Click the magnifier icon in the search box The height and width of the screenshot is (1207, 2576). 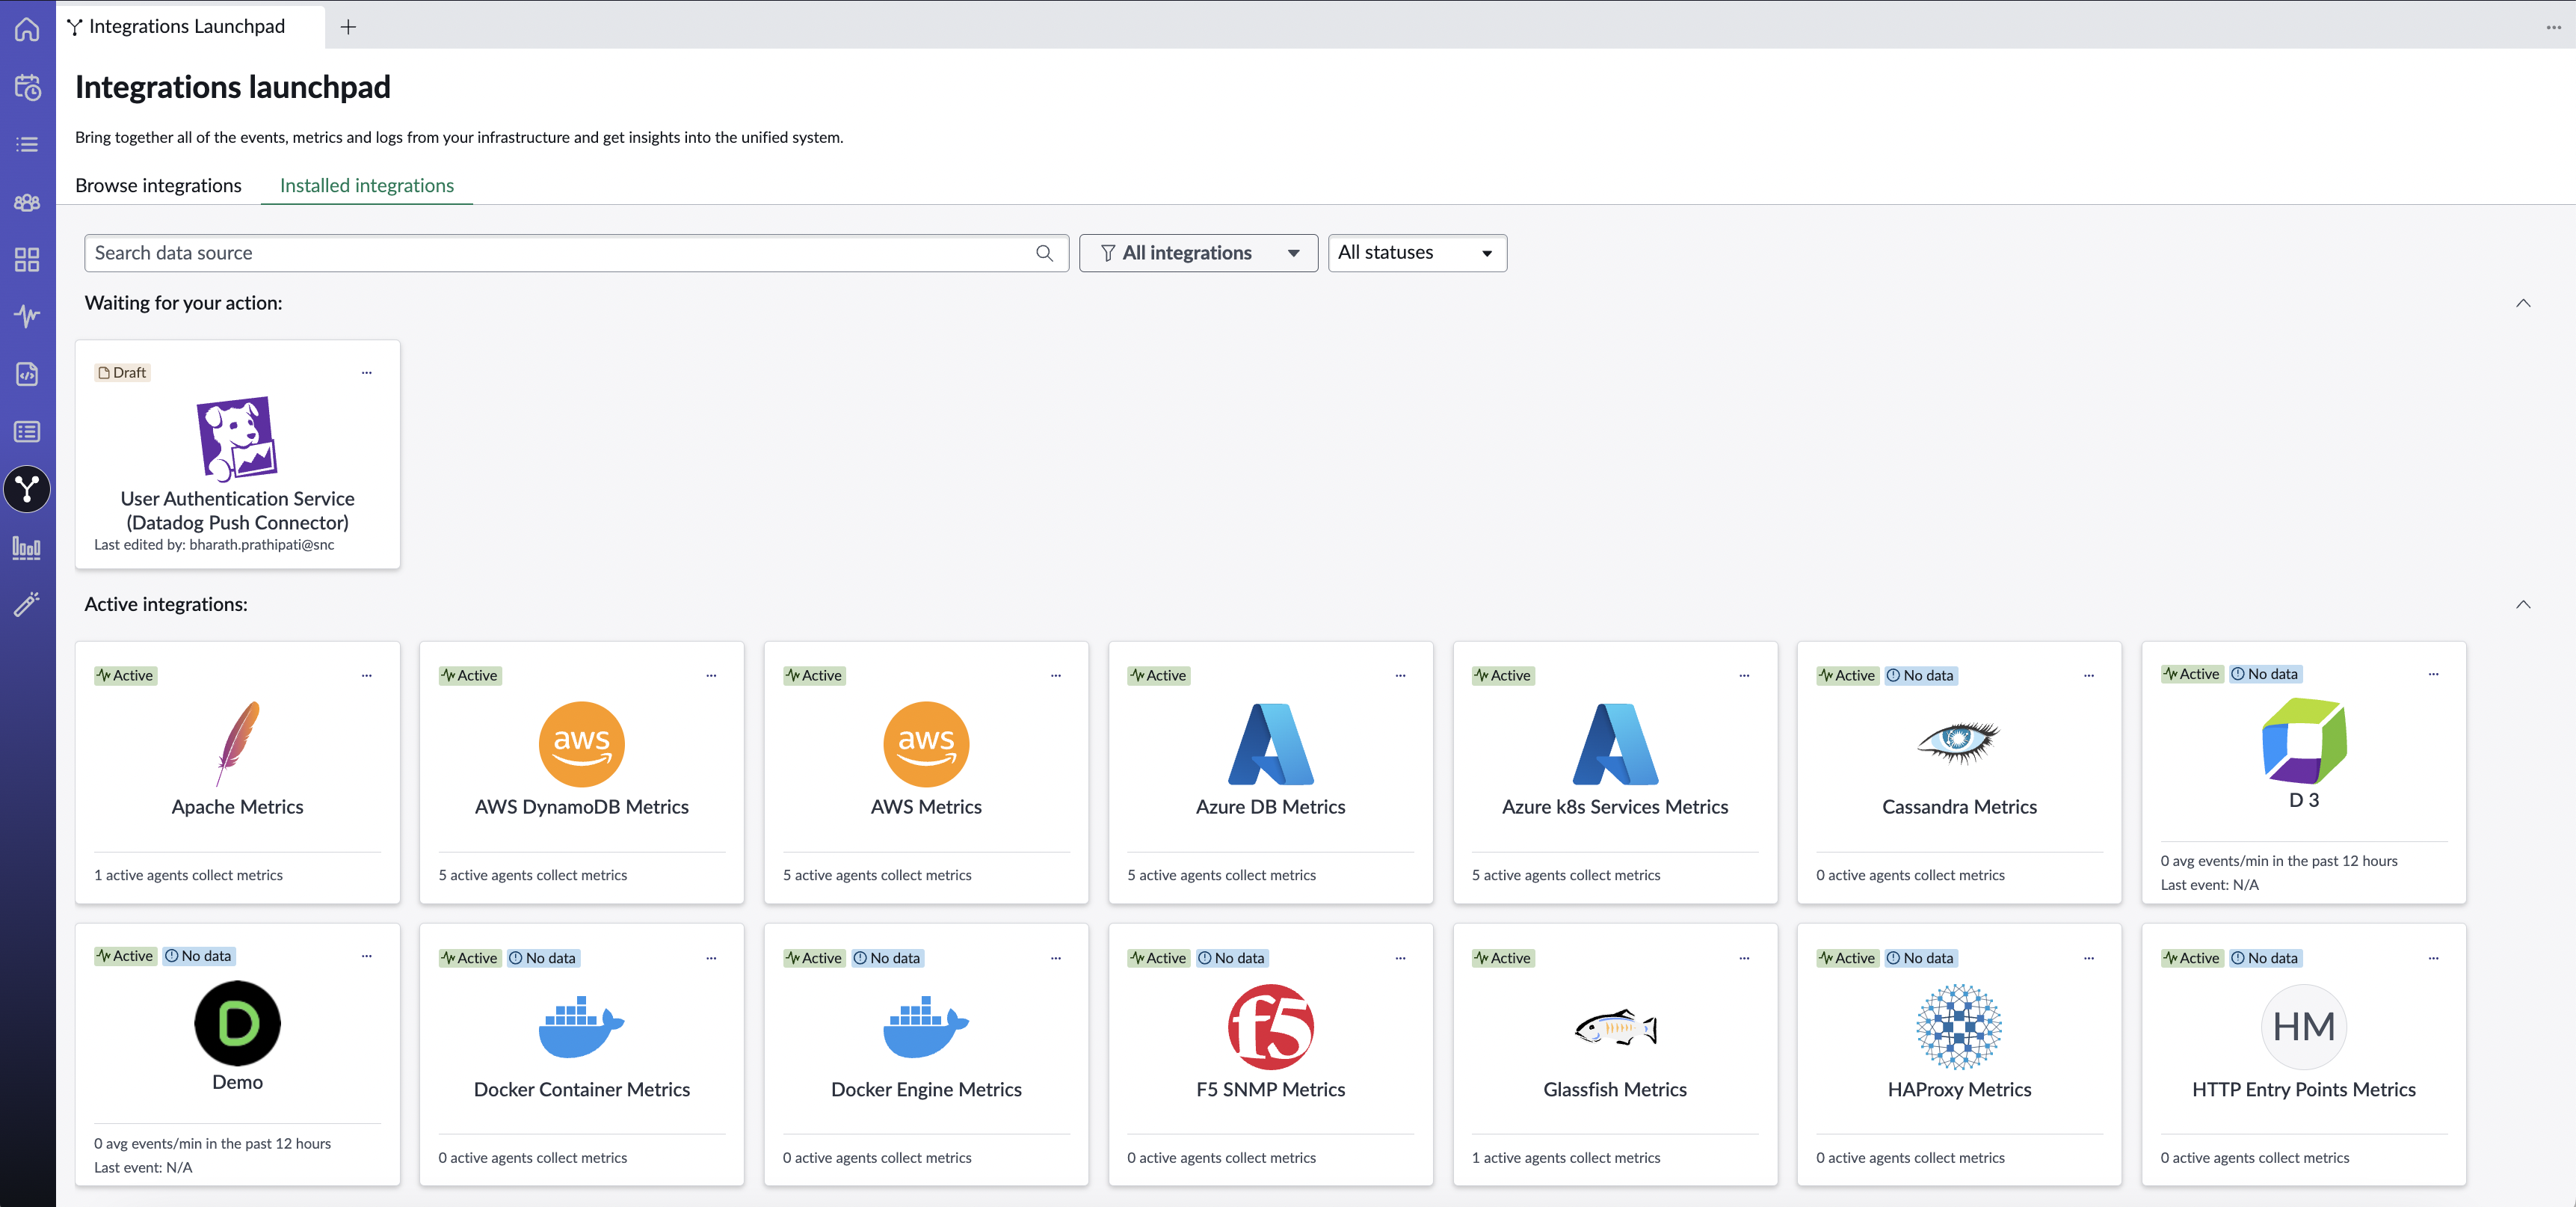[x=1044, y=253]
